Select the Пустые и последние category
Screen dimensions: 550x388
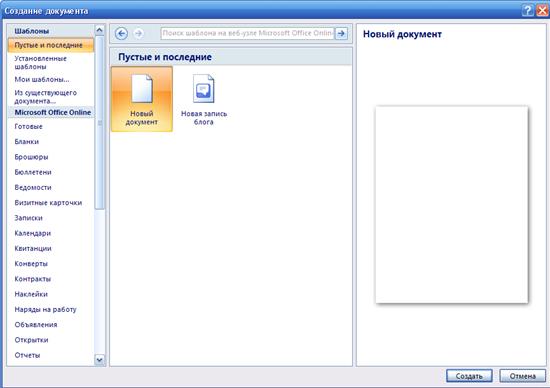[x=51, y=45]
